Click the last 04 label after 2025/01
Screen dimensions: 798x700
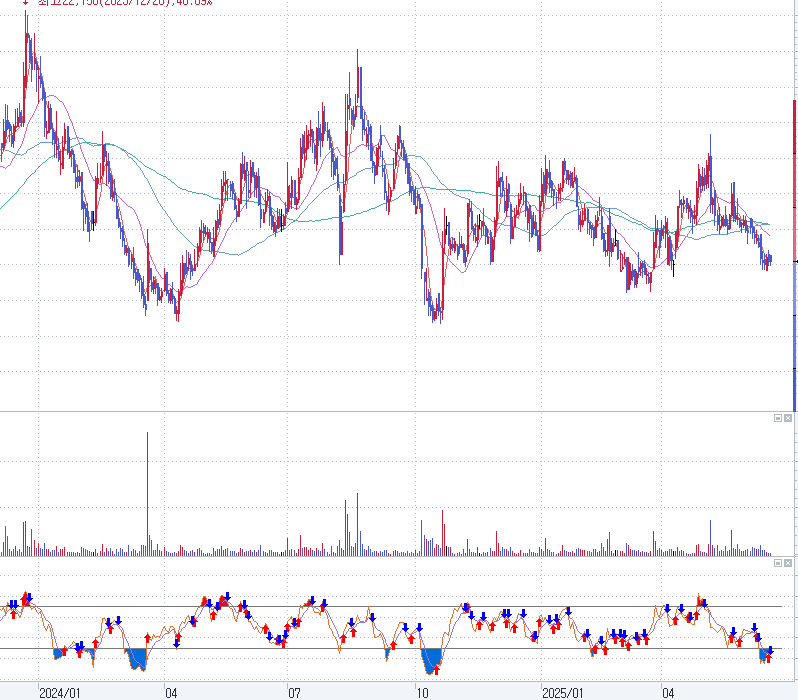(668, 692)
